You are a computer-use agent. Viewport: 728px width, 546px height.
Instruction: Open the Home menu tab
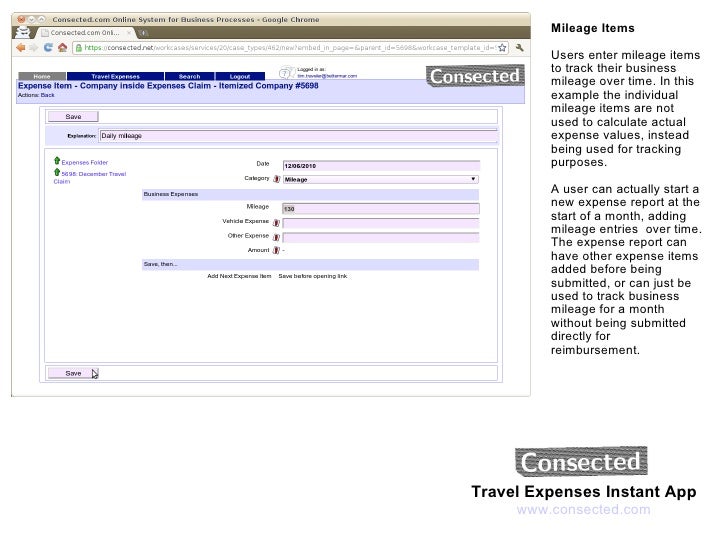click(x=42, y=76)
